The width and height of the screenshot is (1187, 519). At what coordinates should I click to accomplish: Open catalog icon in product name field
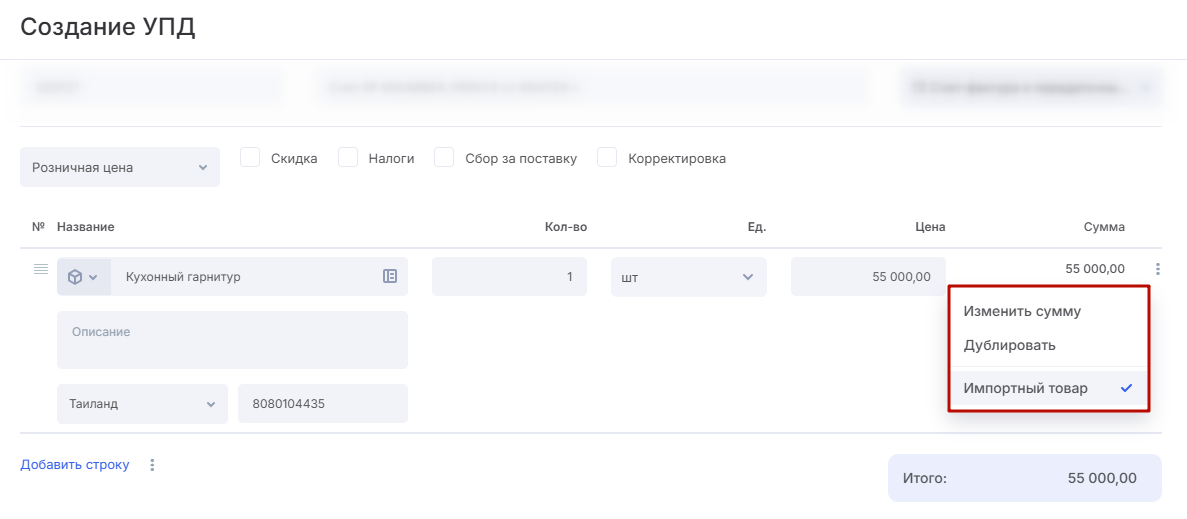(x=390, y=276)
